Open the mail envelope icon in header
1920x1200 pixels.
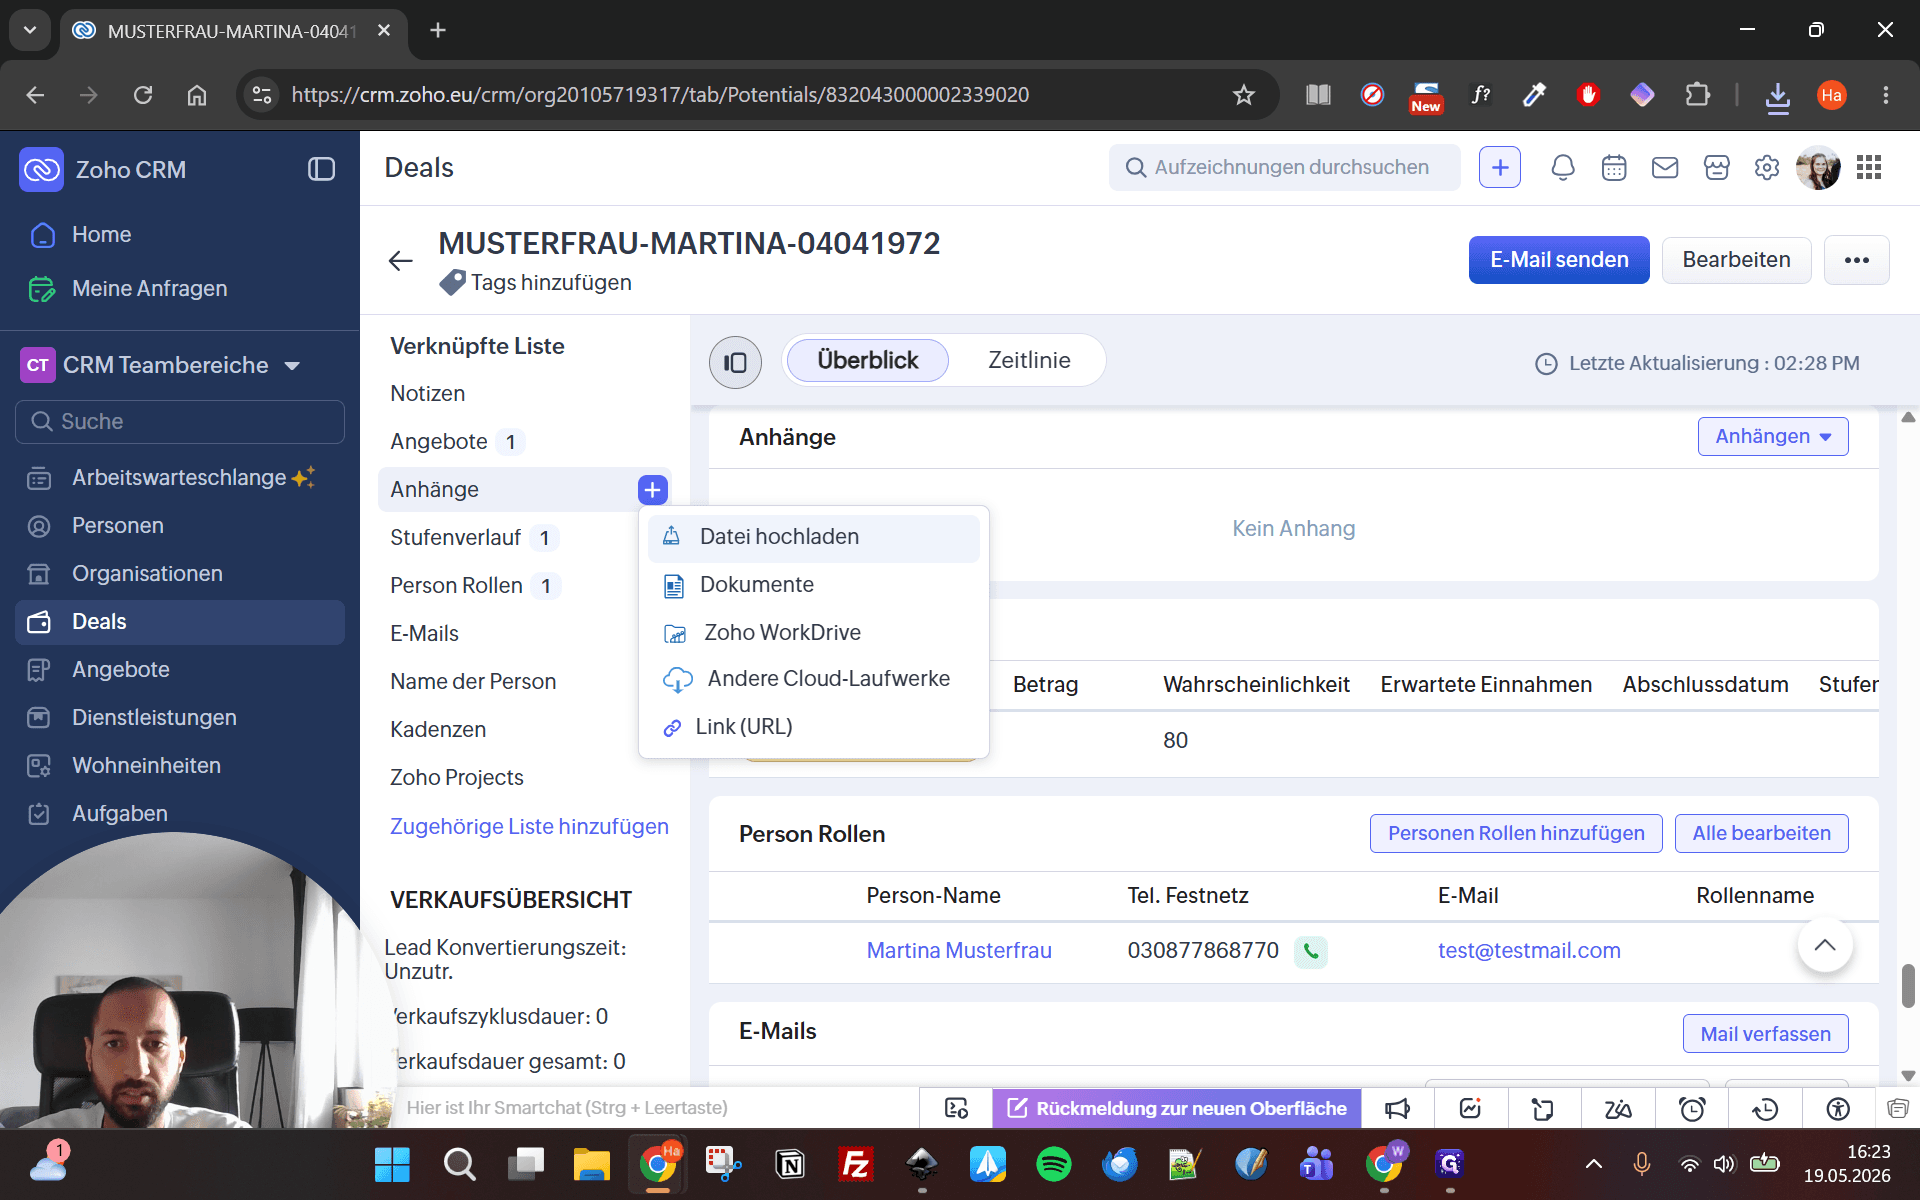point(1665,168)
